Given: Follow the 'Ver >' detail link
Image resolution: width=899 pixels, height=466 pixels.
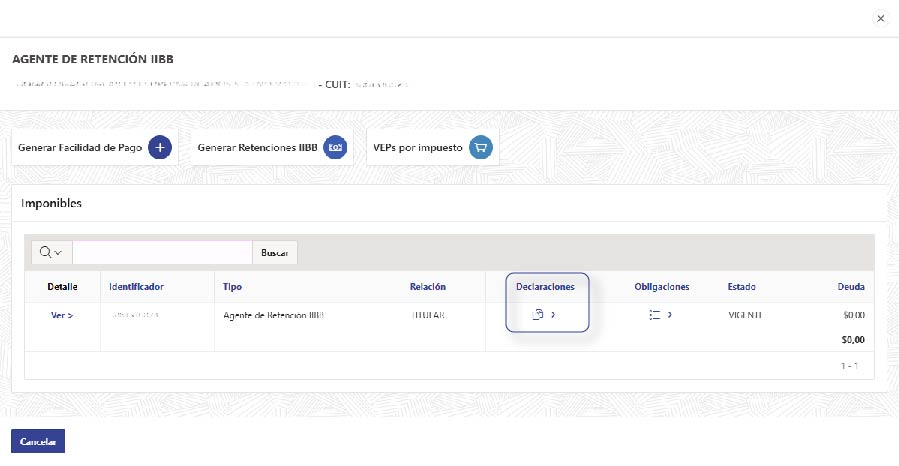Looking at the screenshot, I should [x=62, y=315].
